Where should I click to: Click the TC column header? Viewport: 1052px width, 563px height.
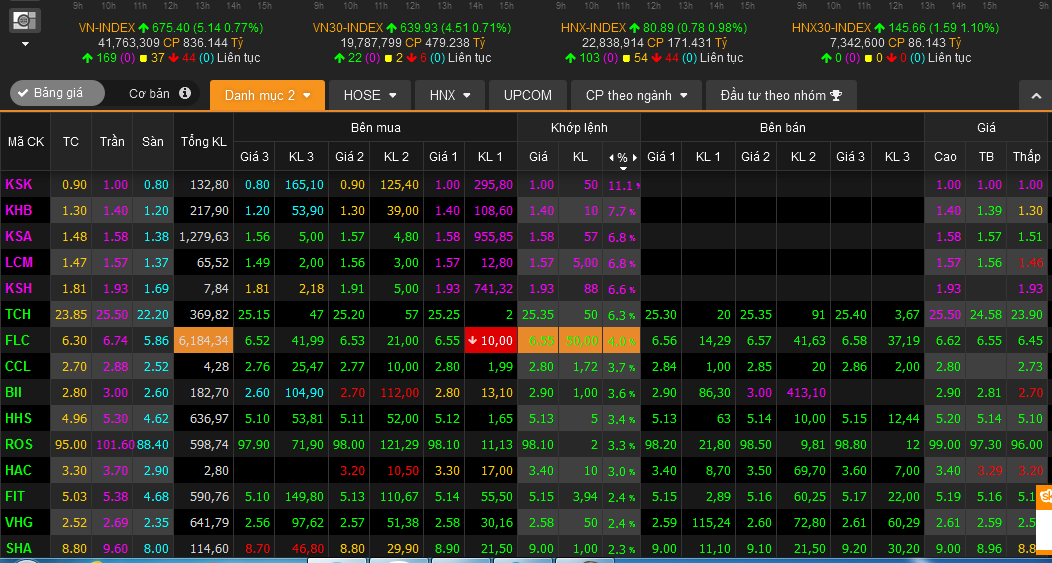tap(70, 142)
